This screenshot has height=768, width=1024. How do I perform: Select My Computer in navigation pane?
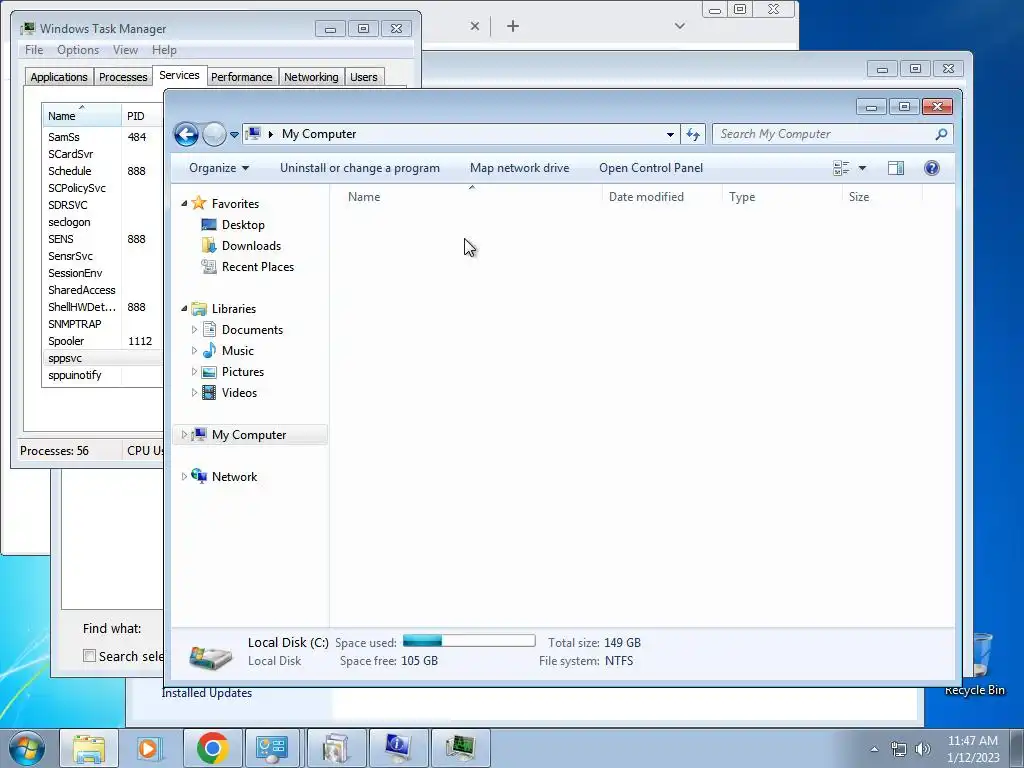coord(249,435)
